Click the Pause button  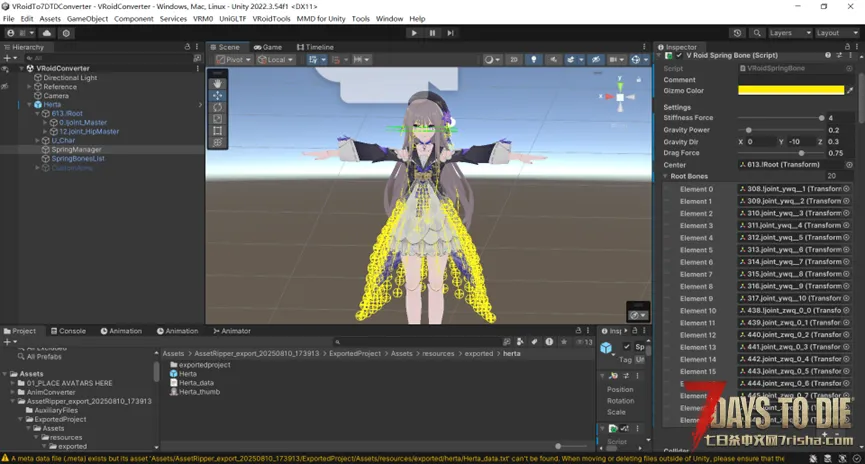(432, 33)
